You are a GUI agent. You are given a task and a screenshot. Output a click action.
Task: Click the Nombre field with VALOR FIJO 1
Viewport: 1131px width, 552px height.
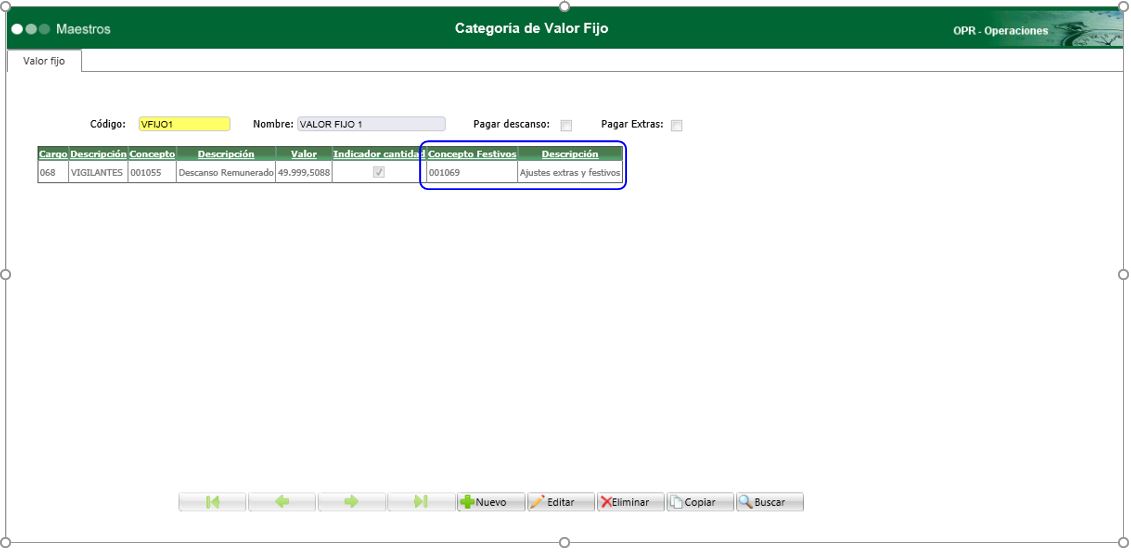point(371,124)
